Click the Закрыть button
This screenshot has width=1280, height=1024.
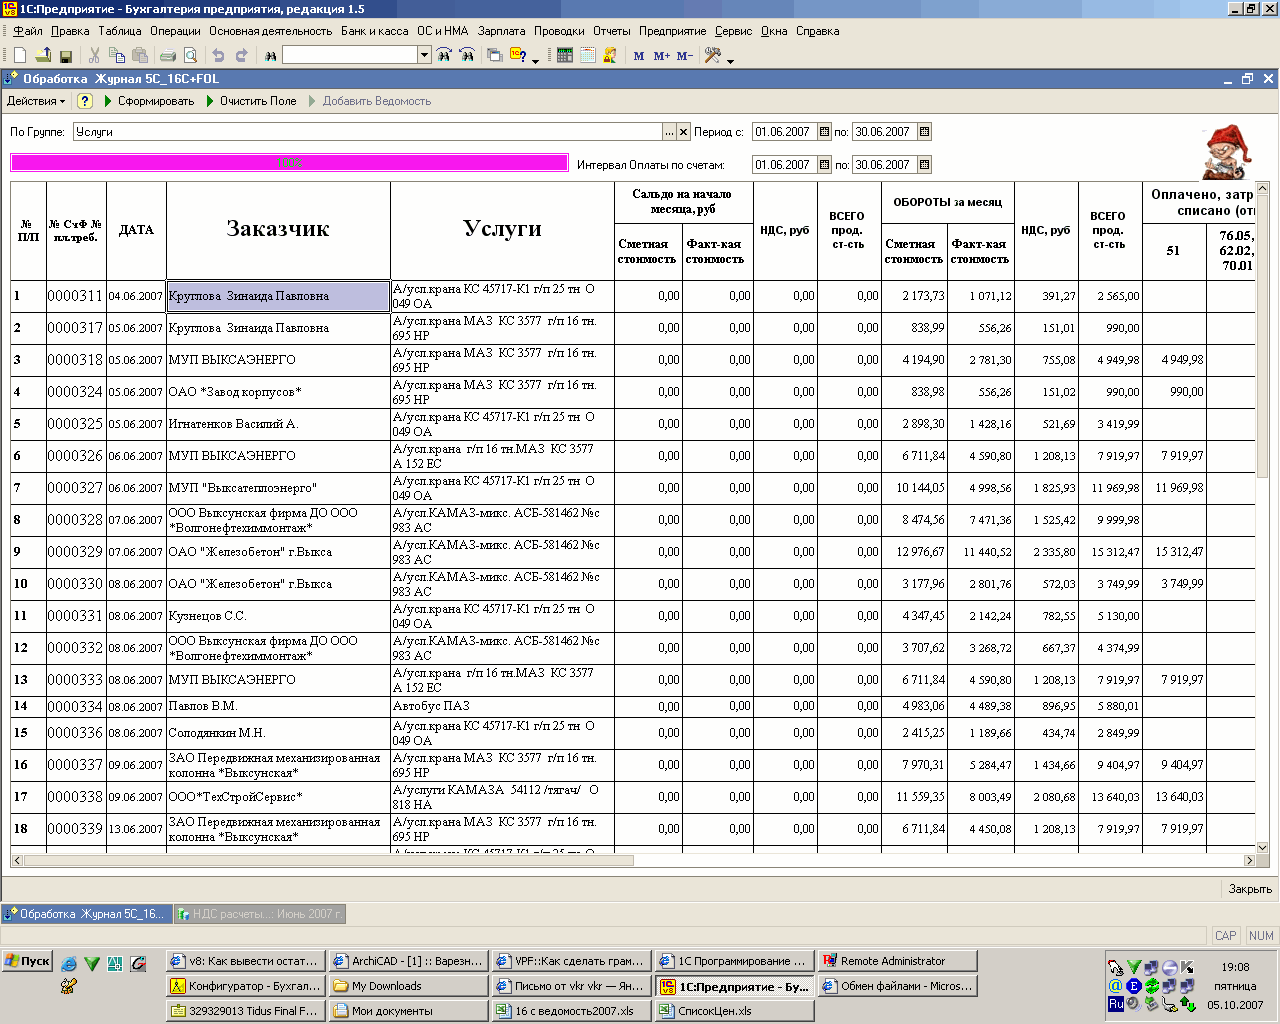point(1250,889)
